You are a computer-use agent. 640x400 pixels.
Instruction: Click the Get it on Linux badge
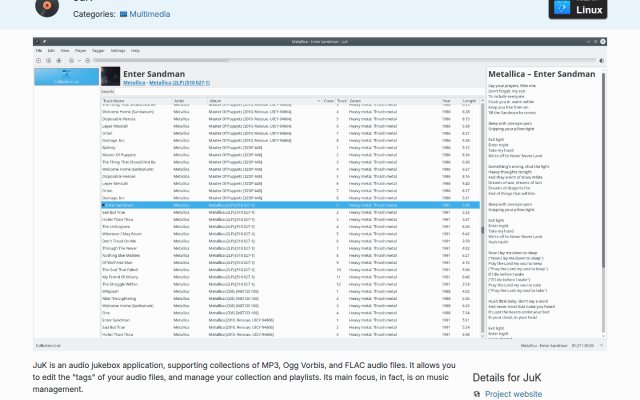tap(578, 7)
